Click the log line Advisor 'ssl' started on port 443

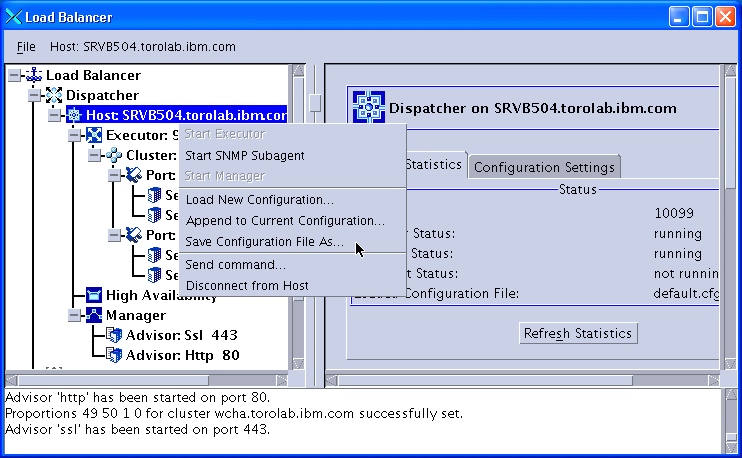click(x=137, y=430)
